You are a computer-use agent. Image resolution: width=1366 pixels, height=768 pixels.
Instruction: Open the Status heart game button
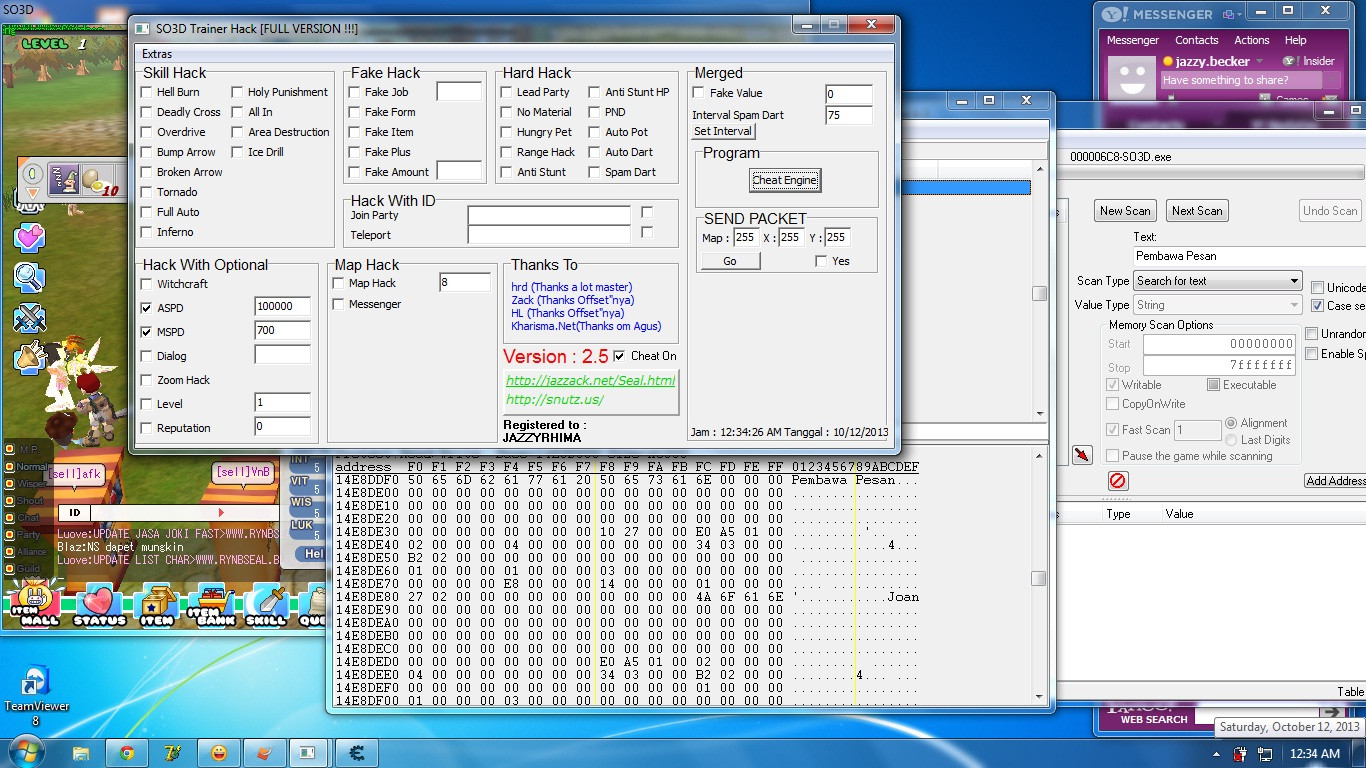(98, 604)
